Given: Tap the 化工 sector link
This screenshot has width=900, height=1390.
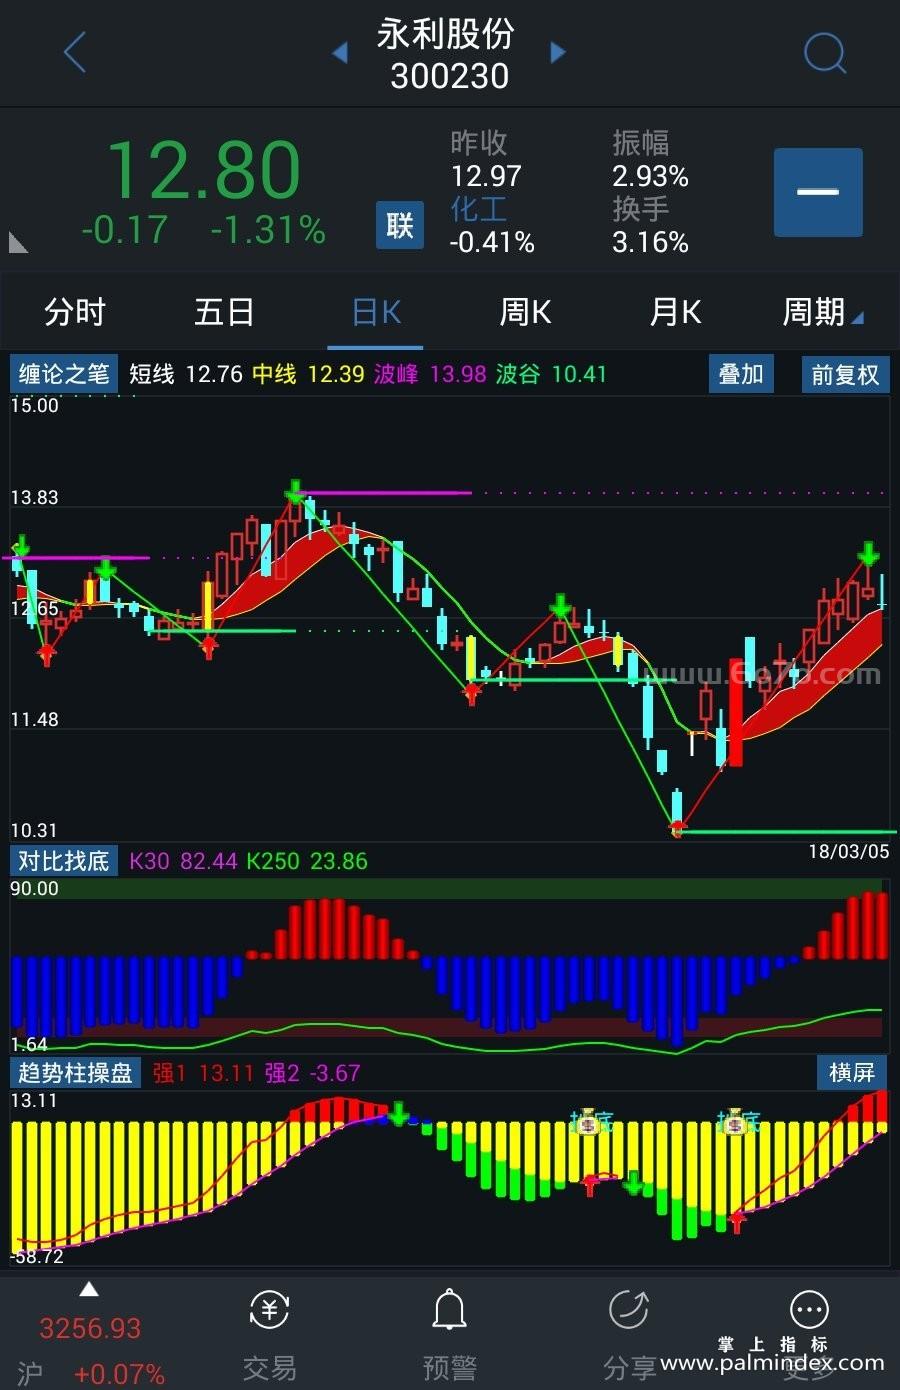Looking at the screenshot, I should [478, 209].
